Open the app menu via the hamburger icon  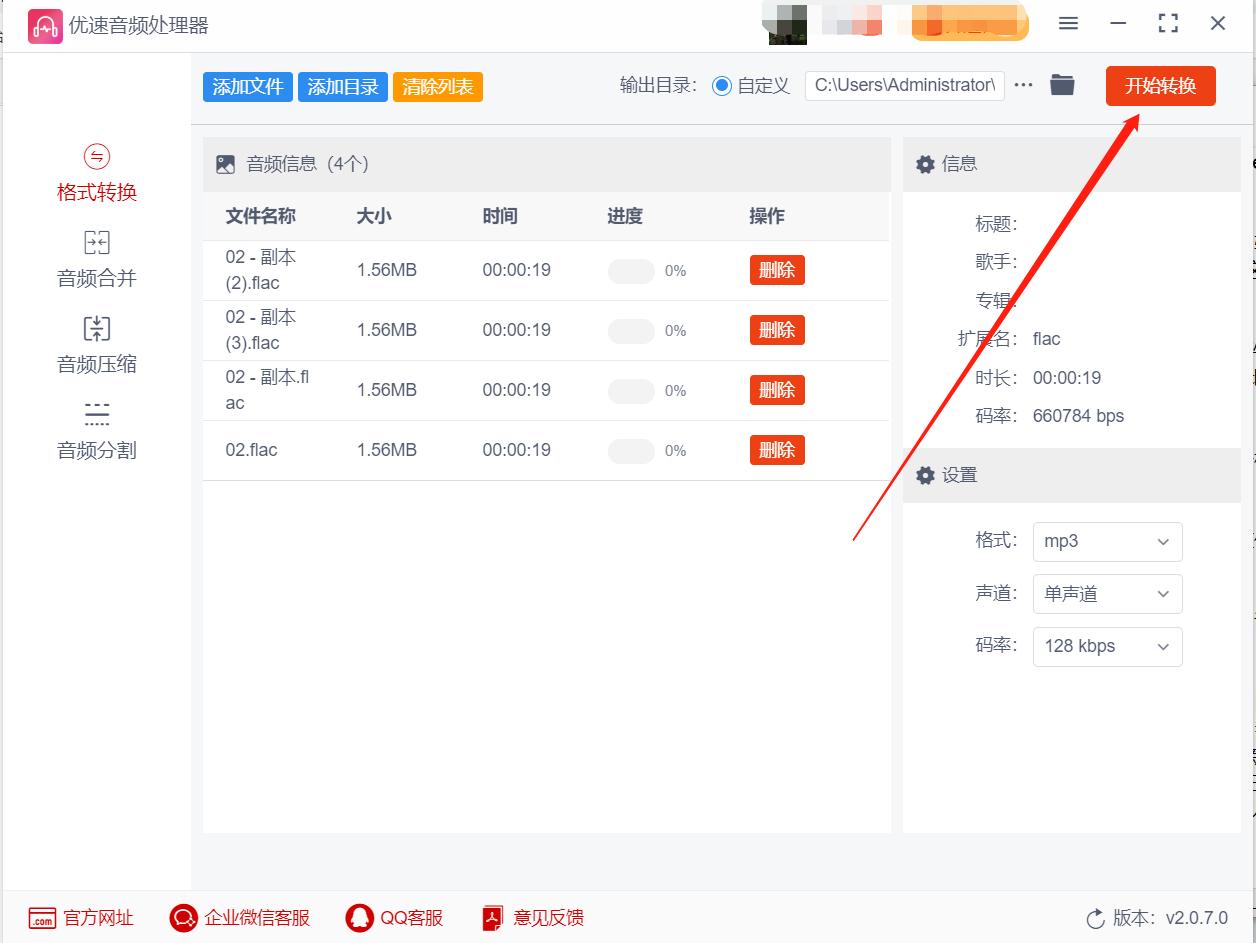tap(1068, 23)
